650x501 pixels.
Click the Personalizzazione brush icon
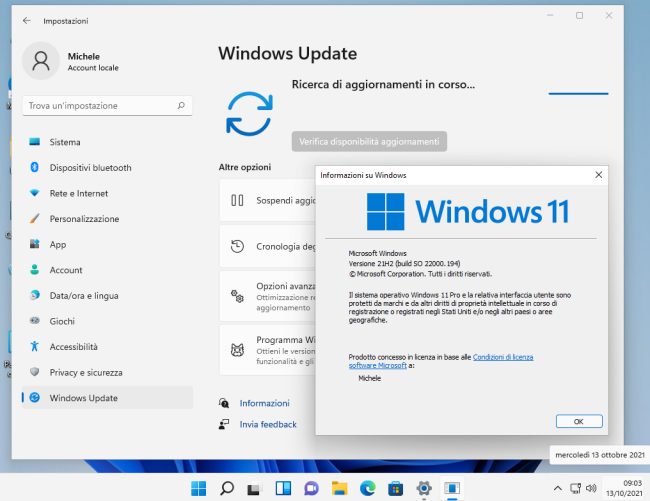34,218
